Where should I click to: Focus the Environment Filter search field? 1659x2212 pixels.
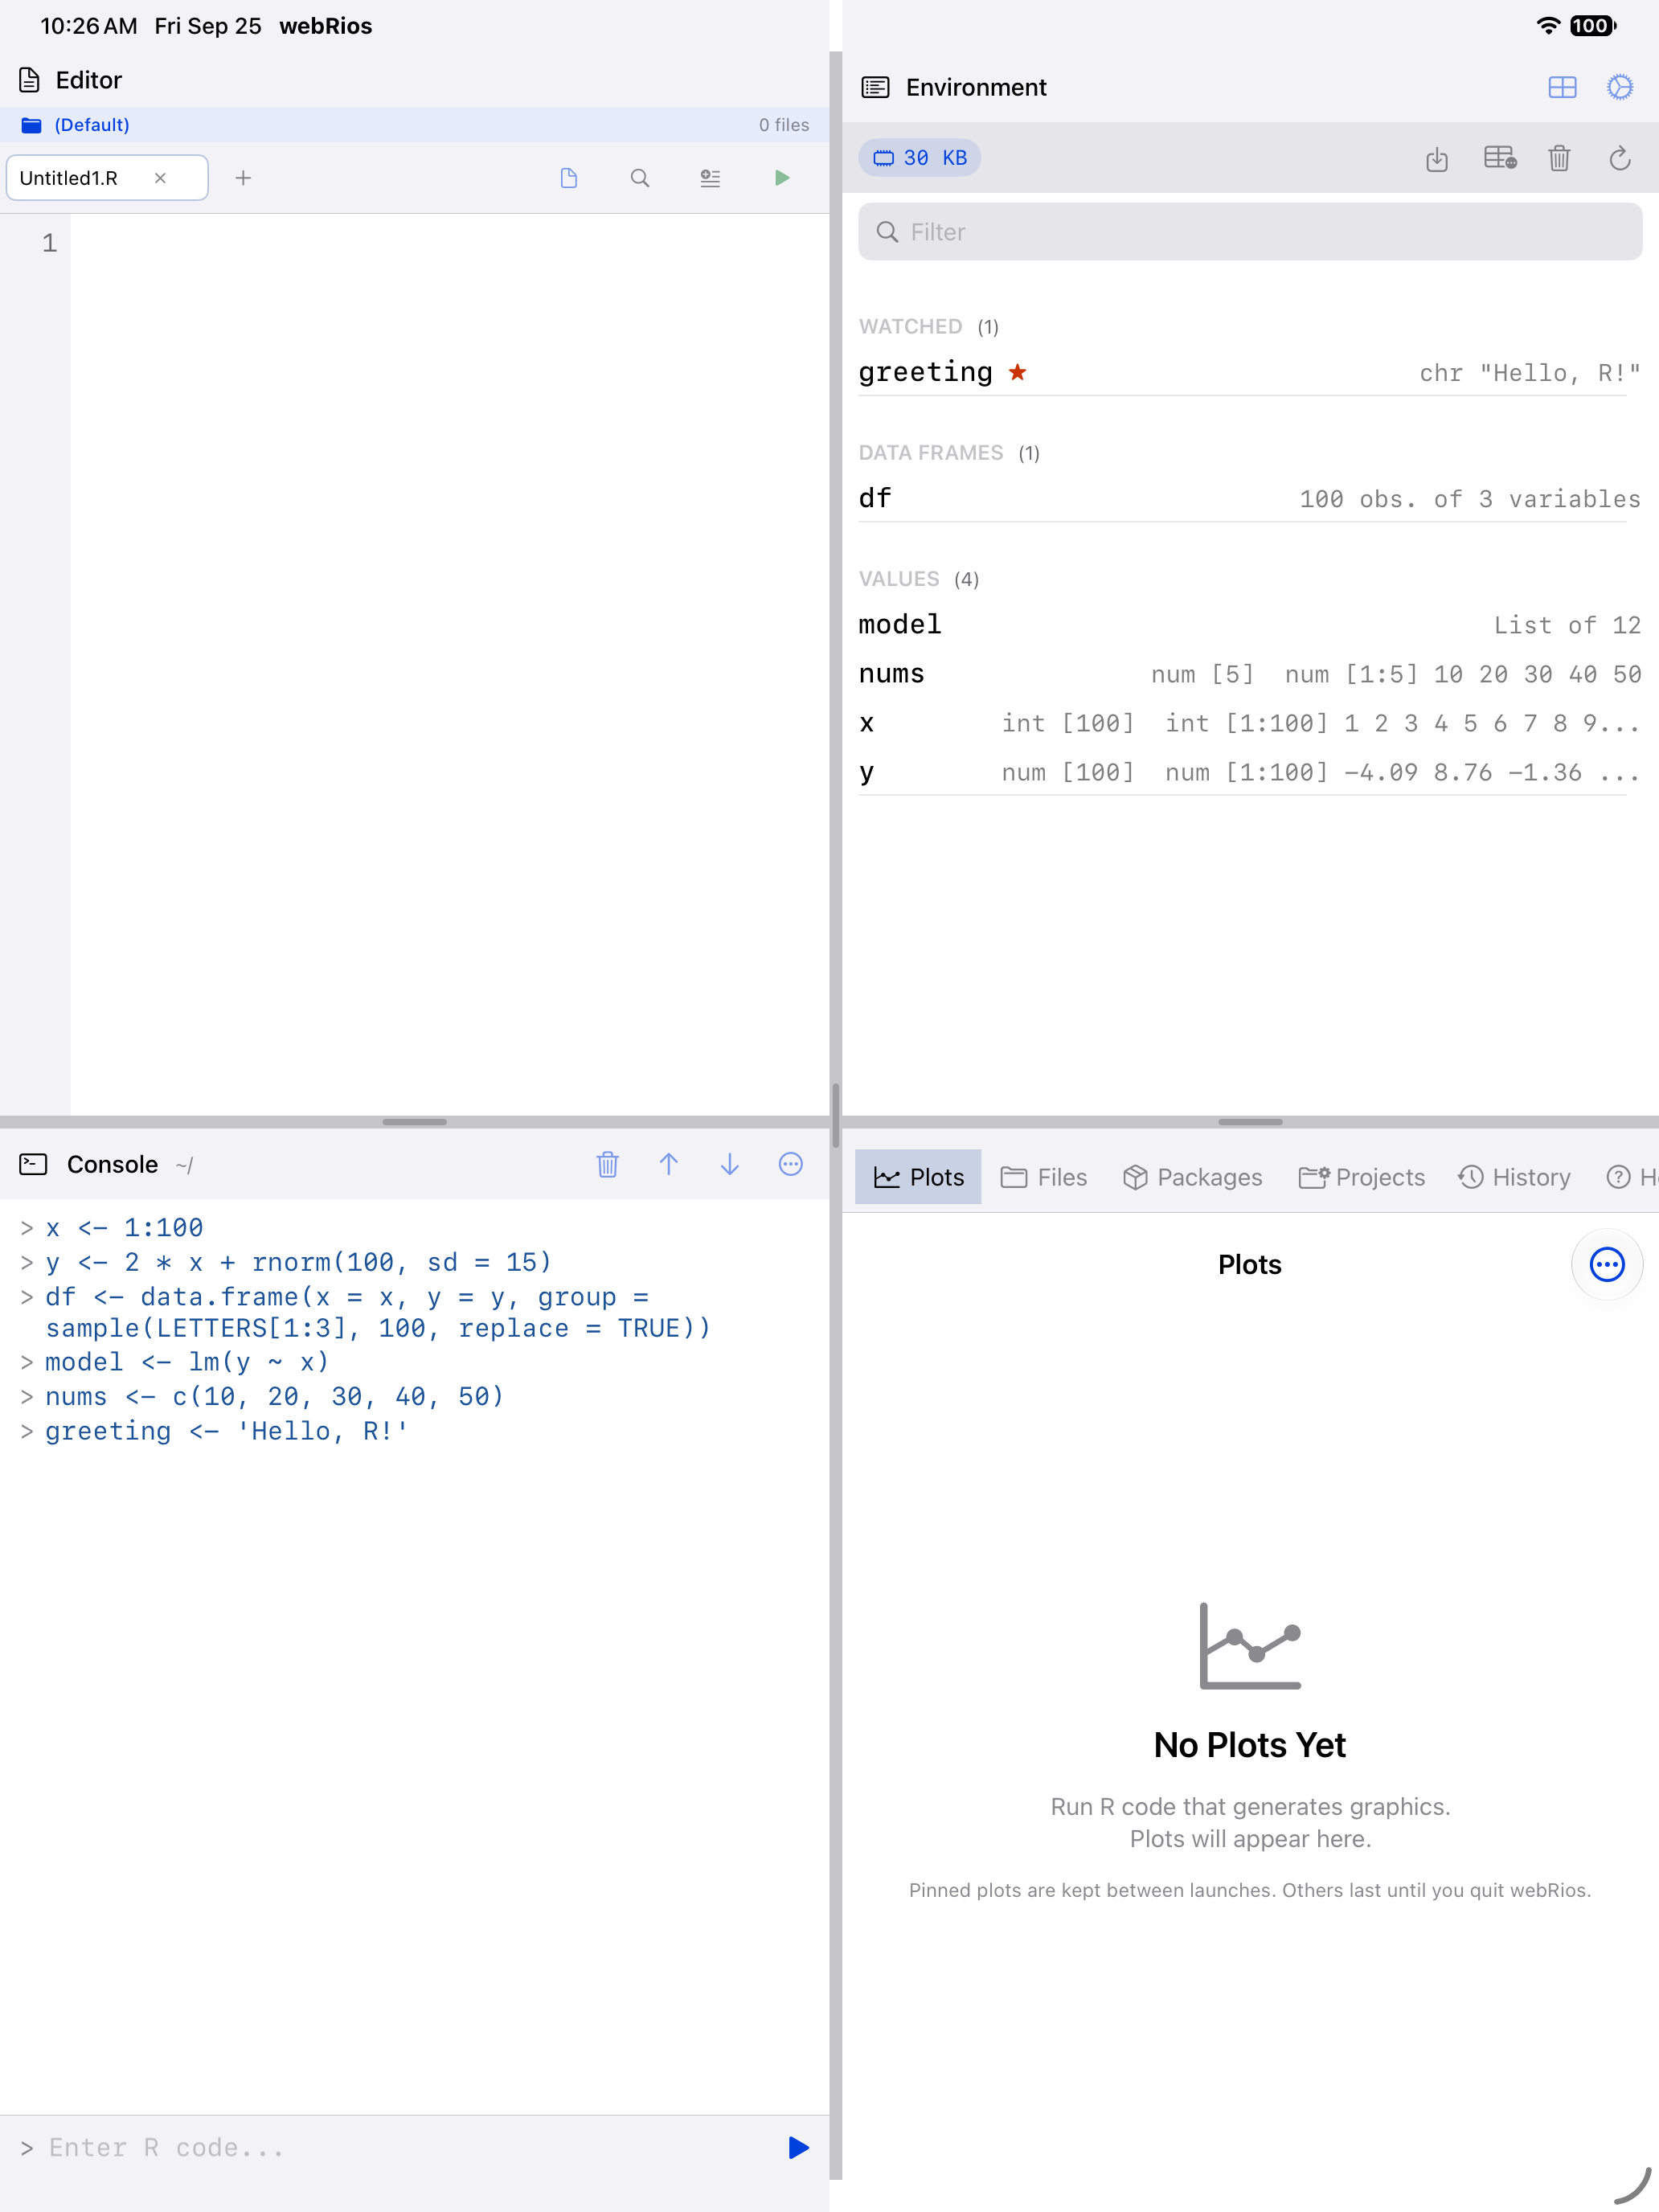point(1250,232)
